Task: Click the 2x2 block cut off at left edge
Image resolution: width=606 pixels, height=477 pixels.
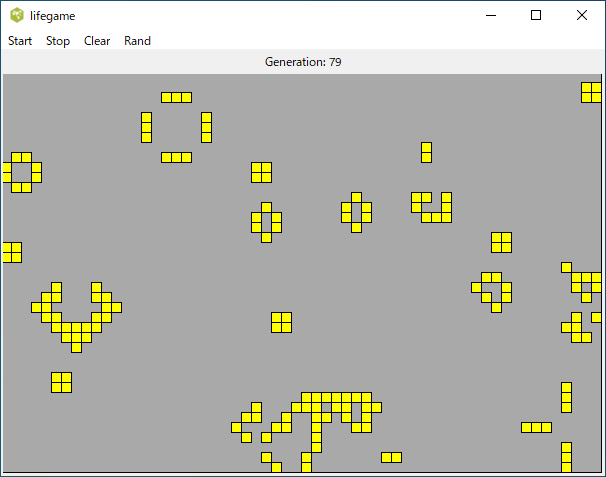Action: coord(11,252)
